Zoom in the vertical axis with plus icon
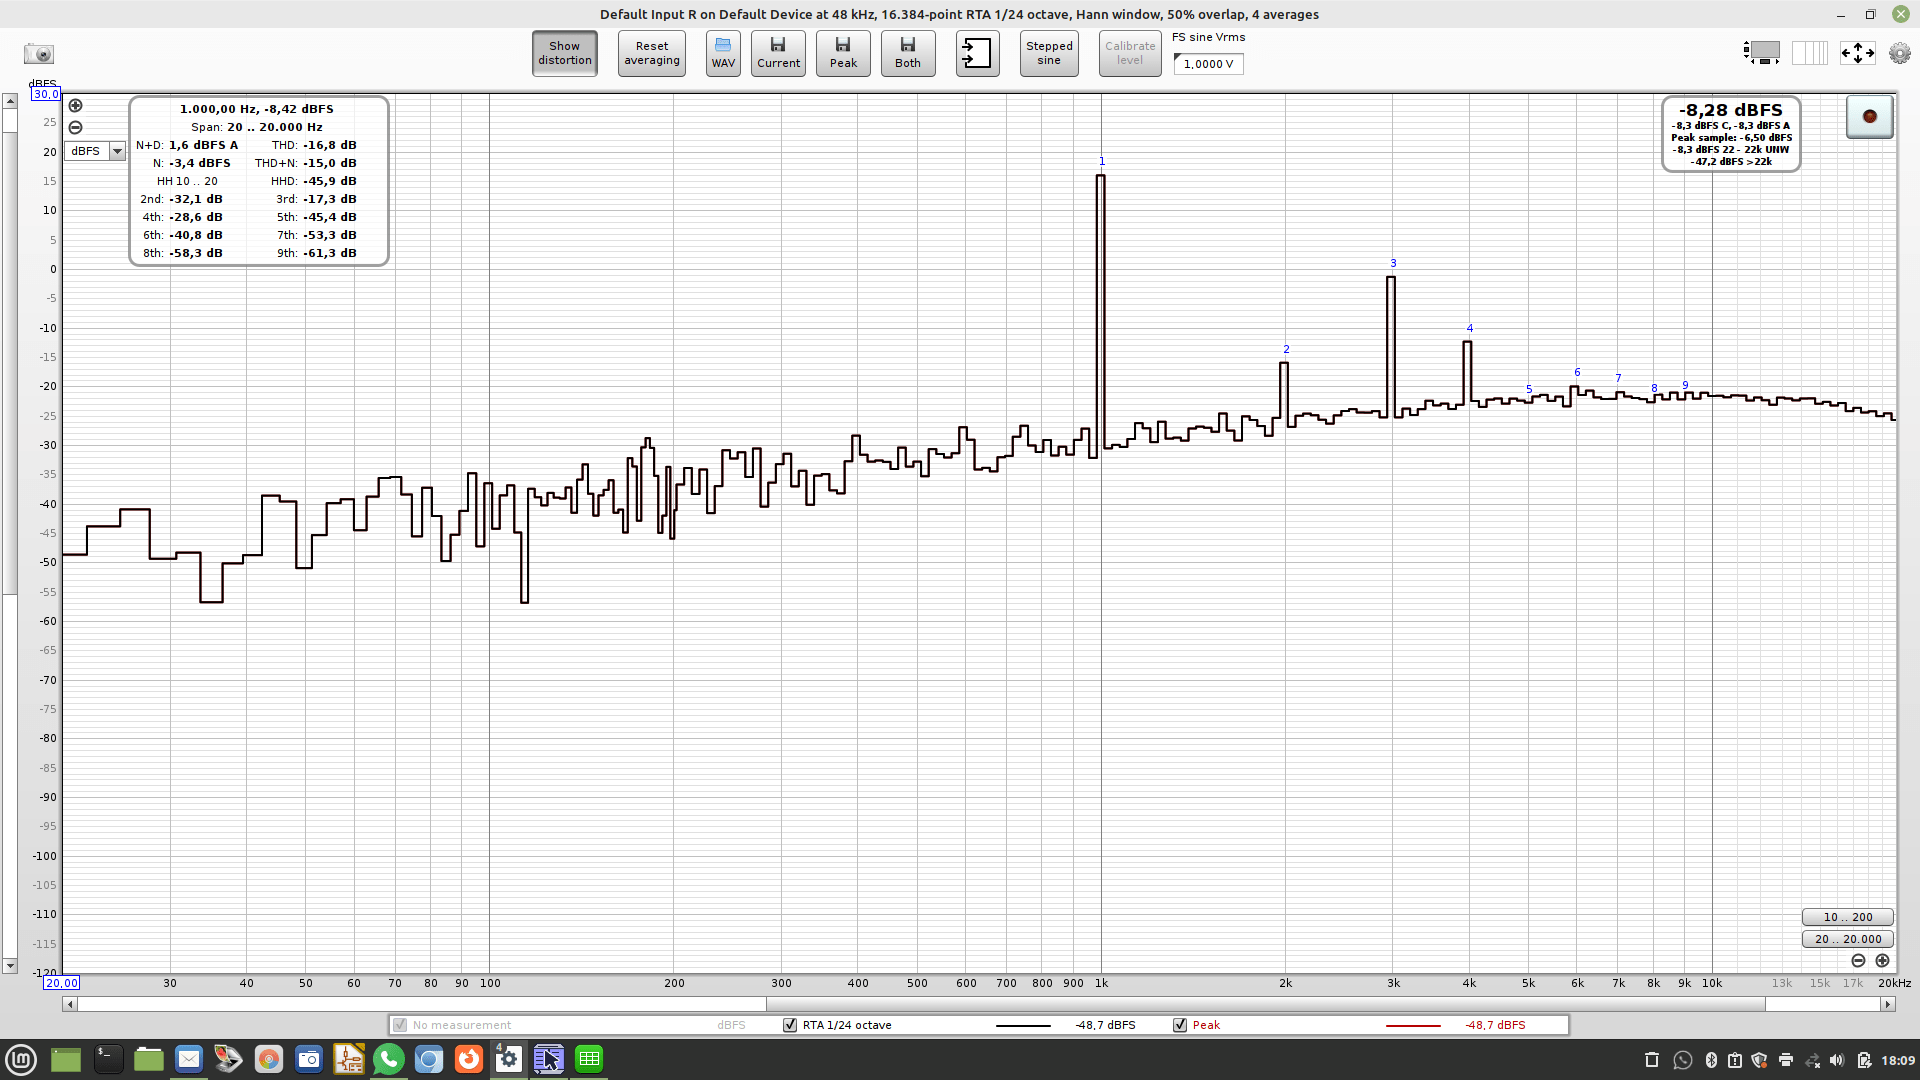 coord(75,106)
